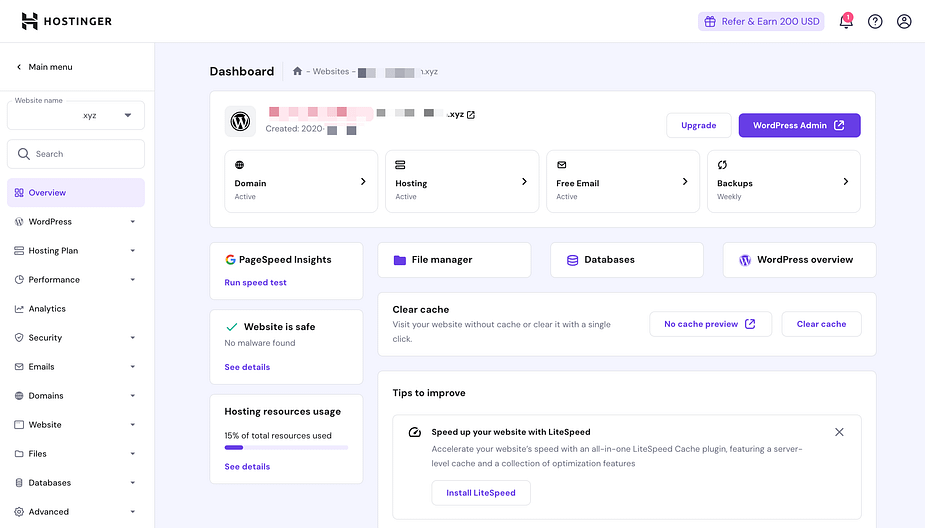Viewport: 925px width, 528px height.
Task: Open external link icon beside site domain
Action: pyautogui.click(x=471, y=115)
